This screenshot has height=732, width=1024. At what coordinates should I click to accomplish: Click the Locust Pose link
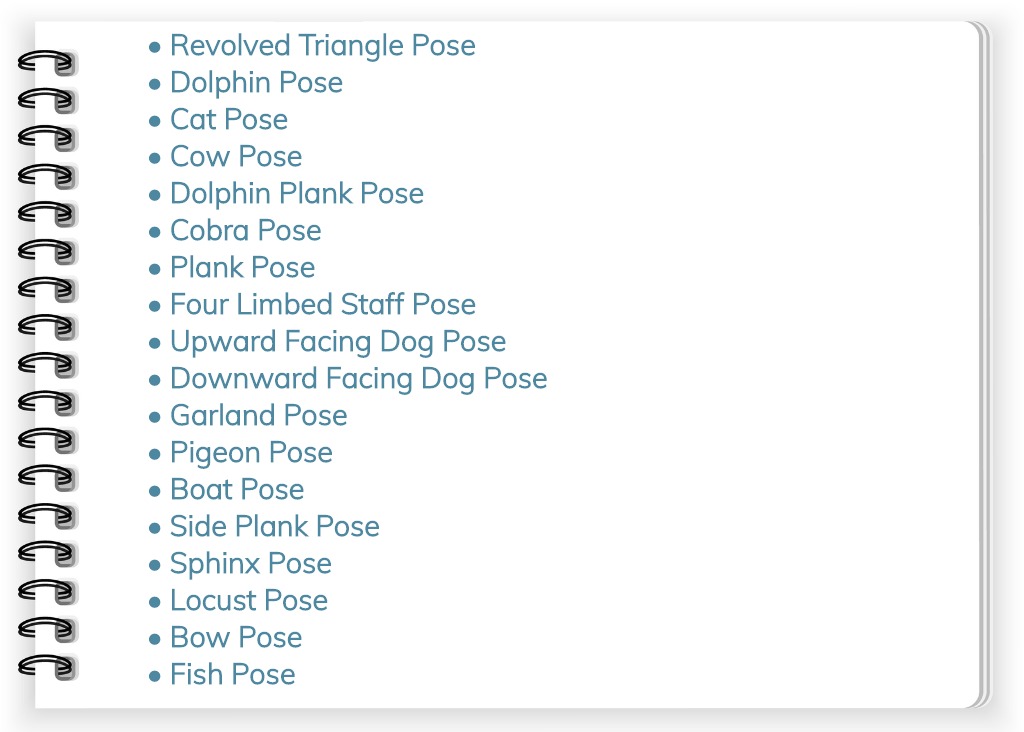pos(249,601)
